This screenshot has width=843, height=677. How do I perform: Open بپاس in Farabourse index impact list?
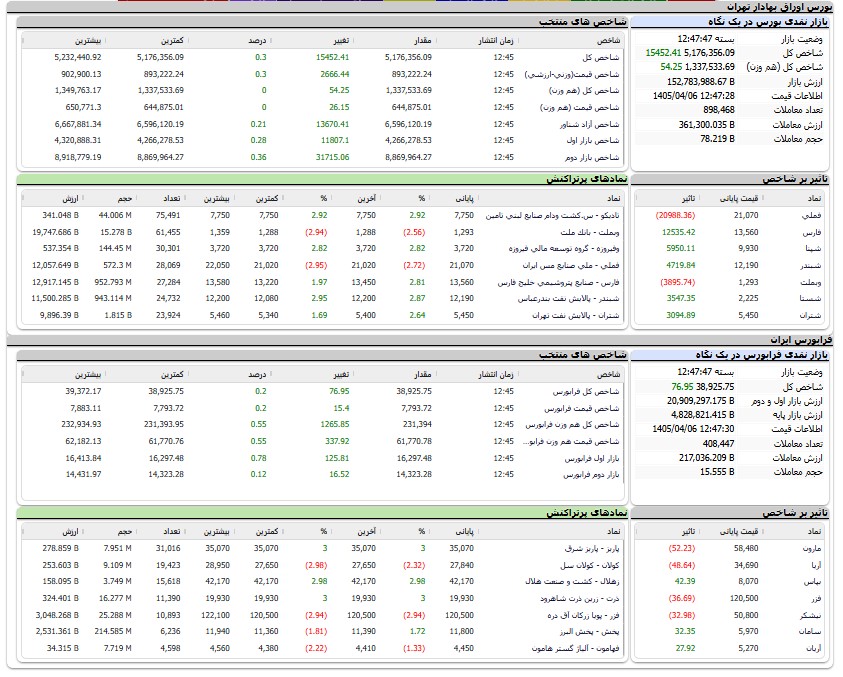click(813, 582)
